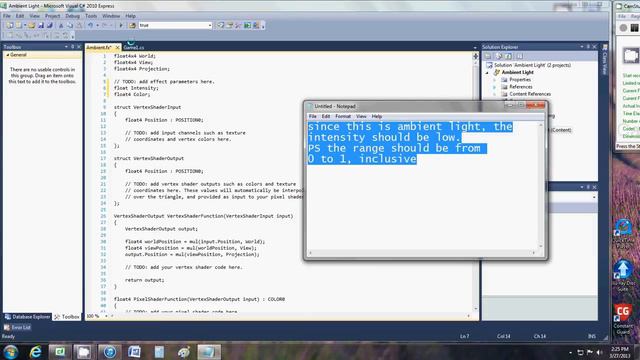Expand the Content References node
This screenshot has height=360, width=640.
pos(495,94)
